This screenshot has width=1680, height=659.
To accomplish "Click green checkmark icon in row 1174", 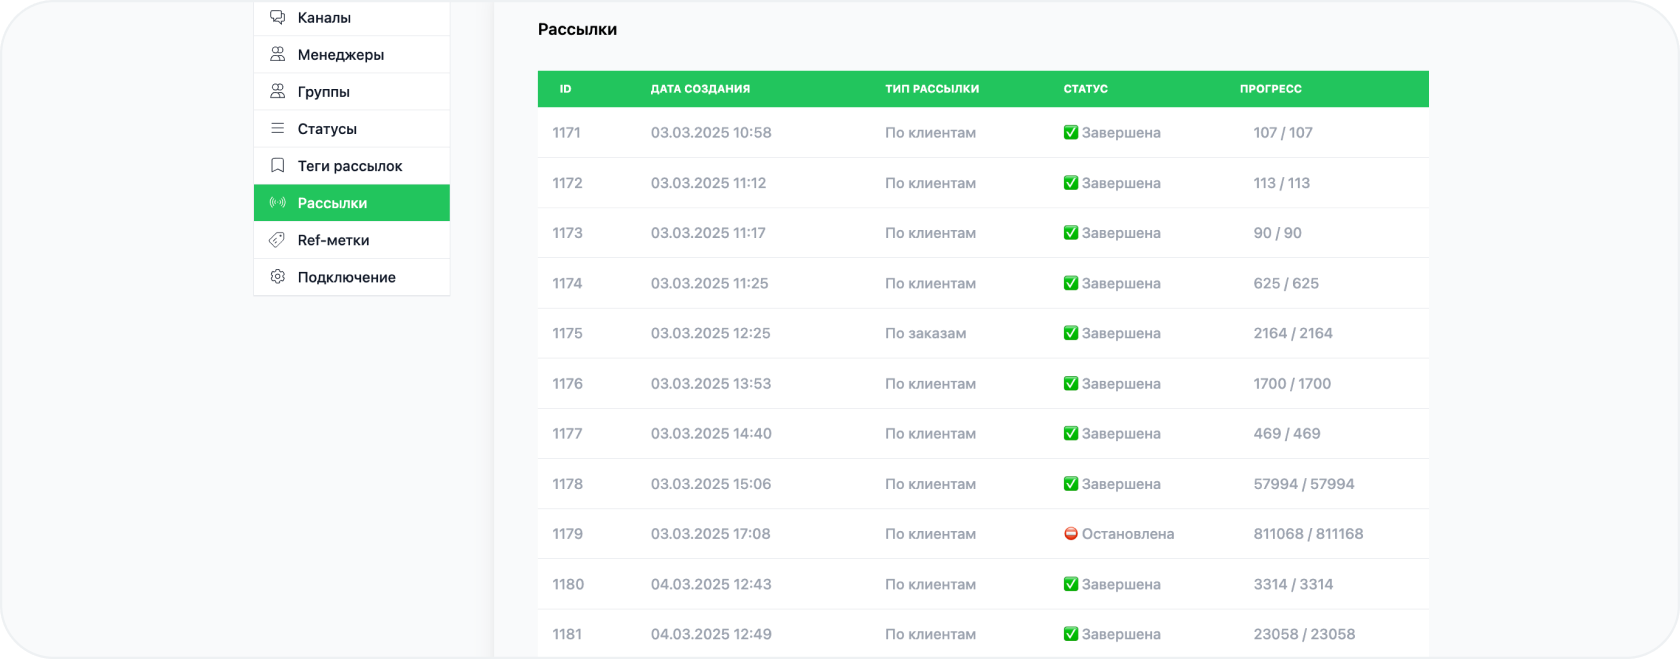I will 1071,283.
